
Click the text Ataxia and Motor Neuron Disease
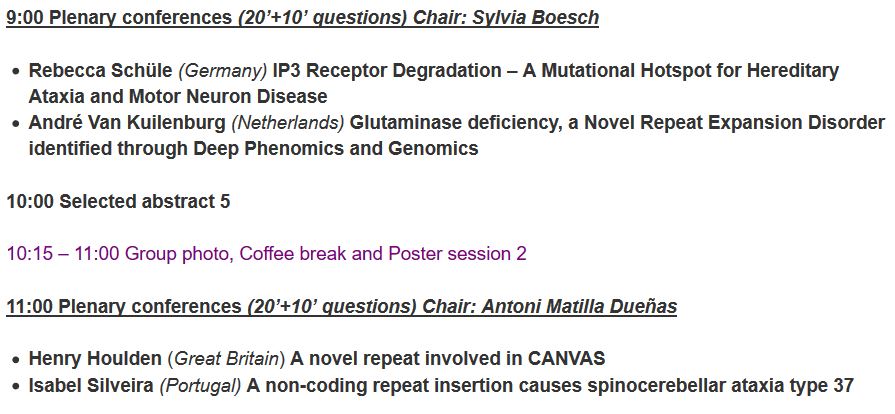pos(178,97)
